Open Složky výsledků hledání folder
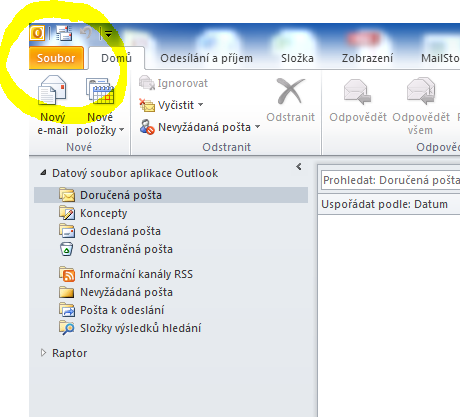Image resolution: width=460 pixels, height=417 pixels. tap(140, 328)
